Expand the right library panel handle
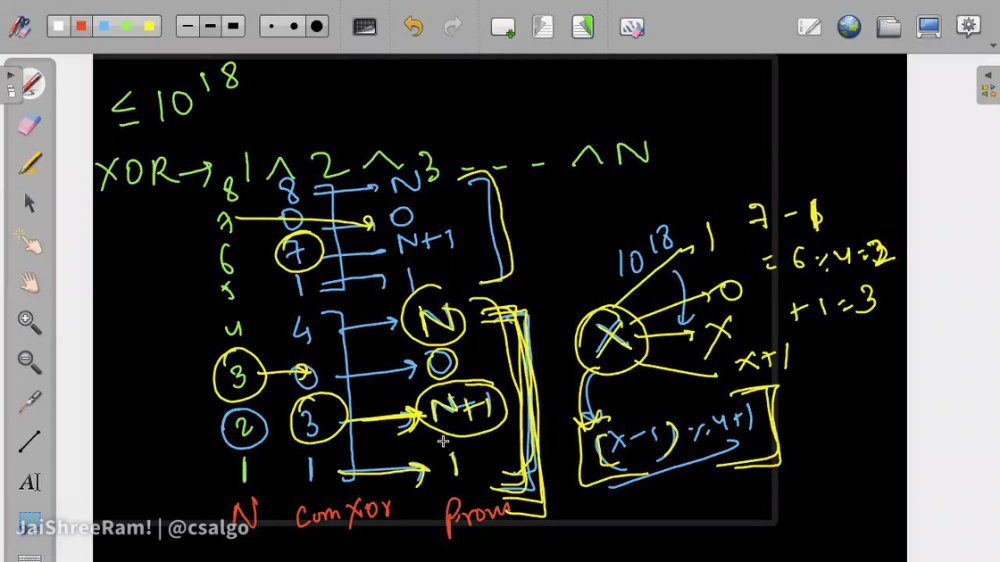1000x562 pixels. click(x=988, y=85)
